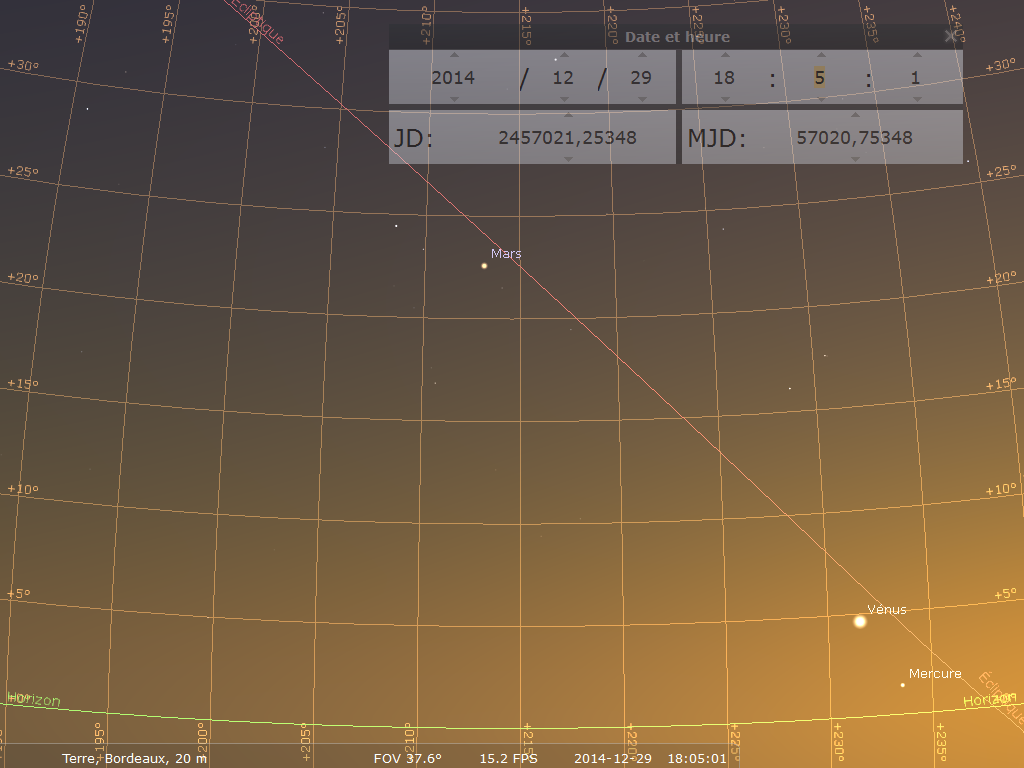1024x768 pixels.
Task: Increase the minutes with the up arrow
Action: 820,56
